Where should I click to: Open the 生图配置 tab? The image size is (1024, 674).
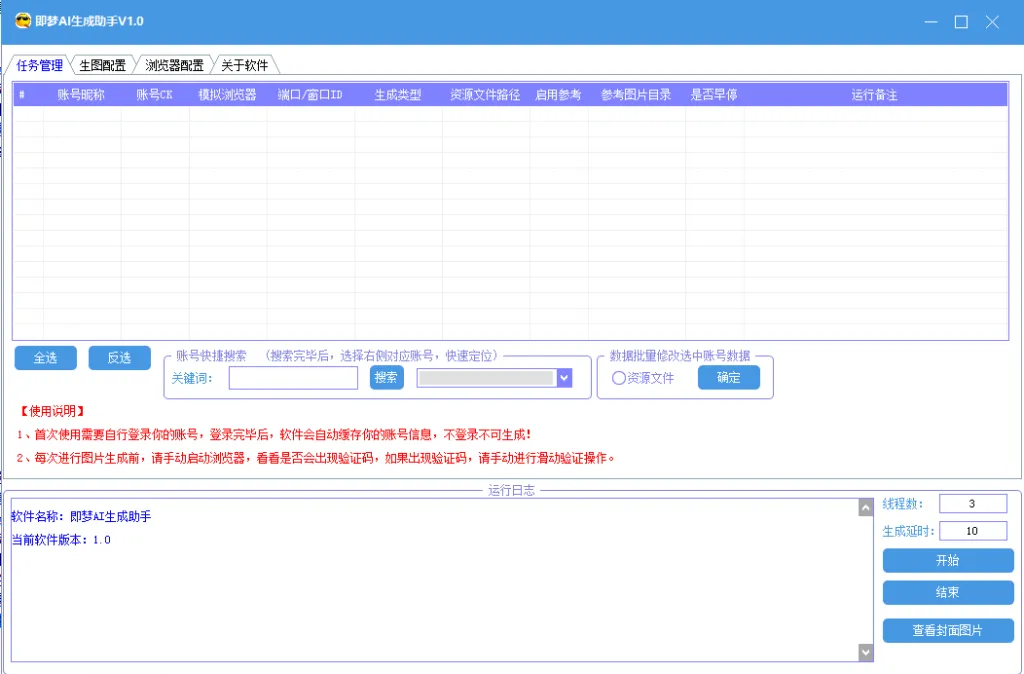point(103,65)
